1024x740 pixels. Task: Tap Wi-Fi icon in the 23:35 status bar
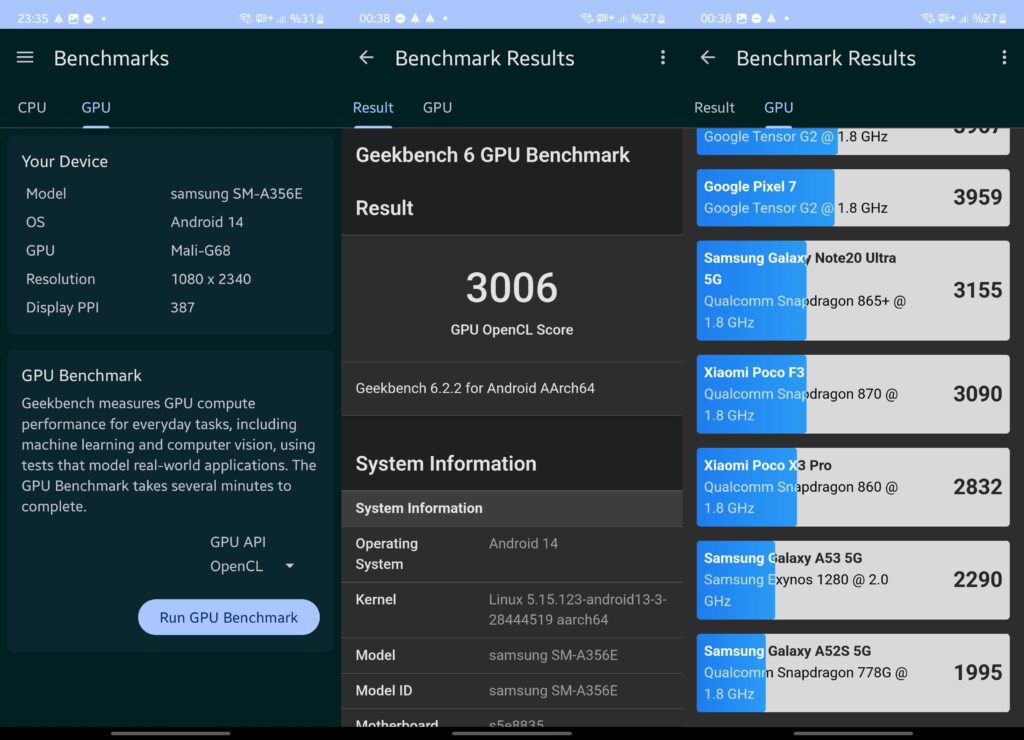click(246, 18)
